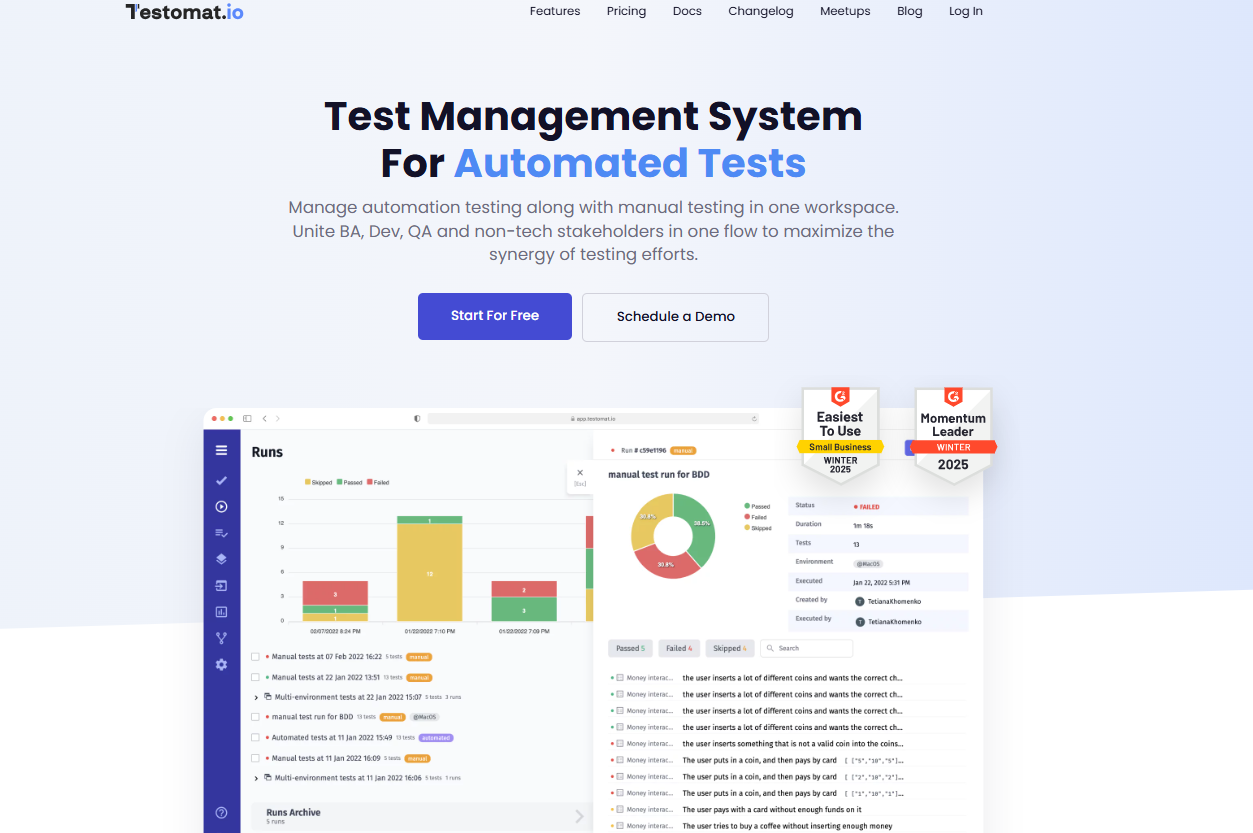Select the layers icon in the sidebar
The image size is (1253, 833).
point(221,558)
